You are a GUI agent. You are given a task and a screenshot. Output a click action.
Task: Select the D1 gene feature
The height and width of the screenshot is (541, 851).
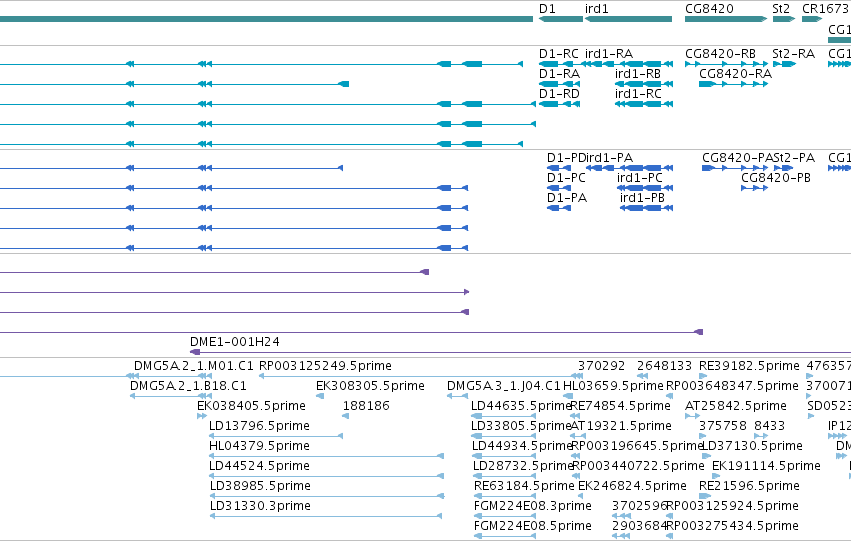click(x=561, y=19)
